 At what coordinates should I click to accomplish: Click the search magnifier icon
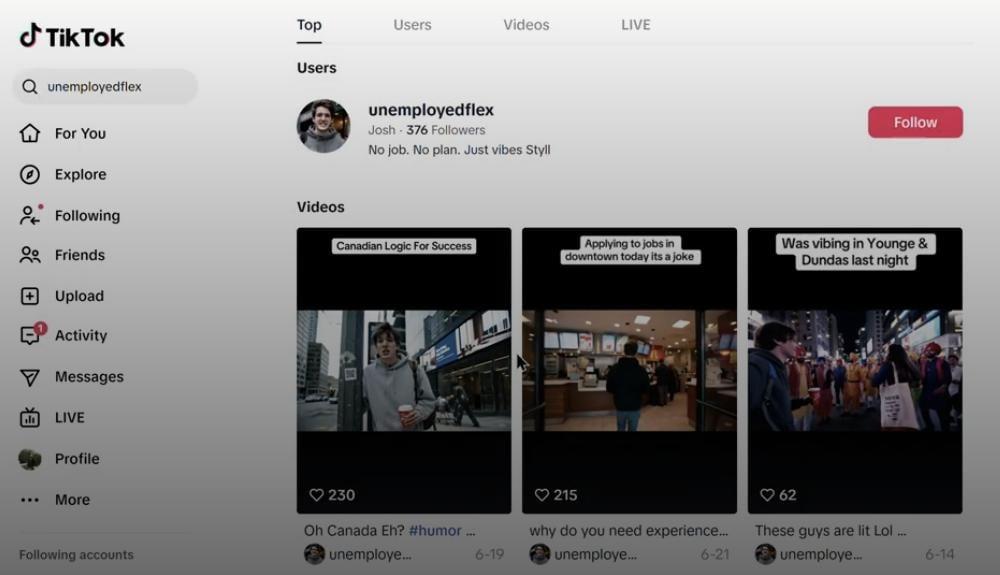30,87
